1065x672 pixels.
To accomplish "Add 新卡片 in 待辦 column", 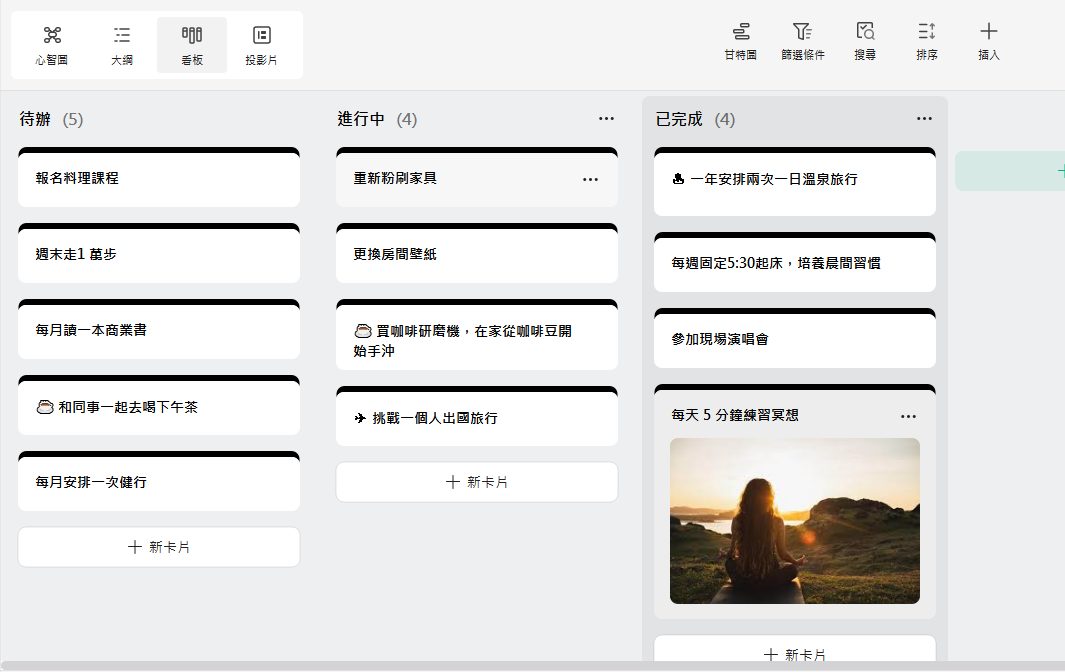I will pos(159,547).
